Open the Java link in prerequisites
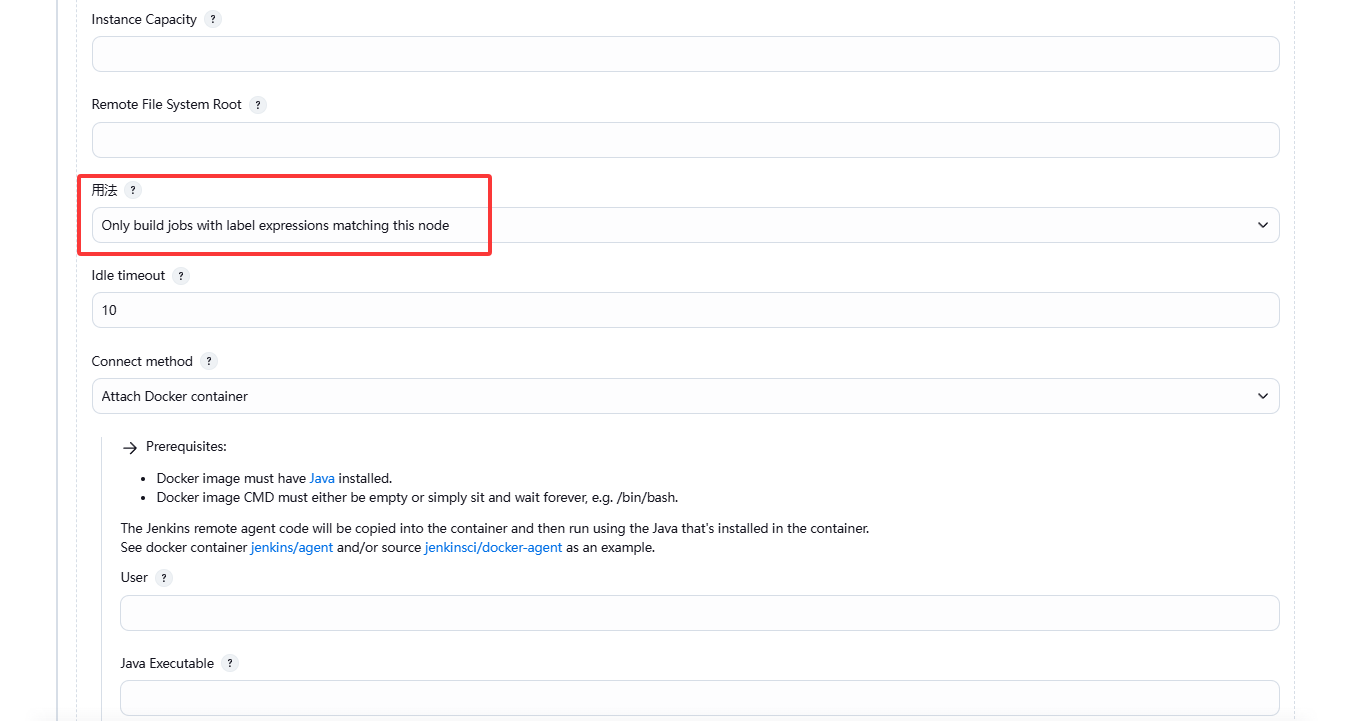 322,479
